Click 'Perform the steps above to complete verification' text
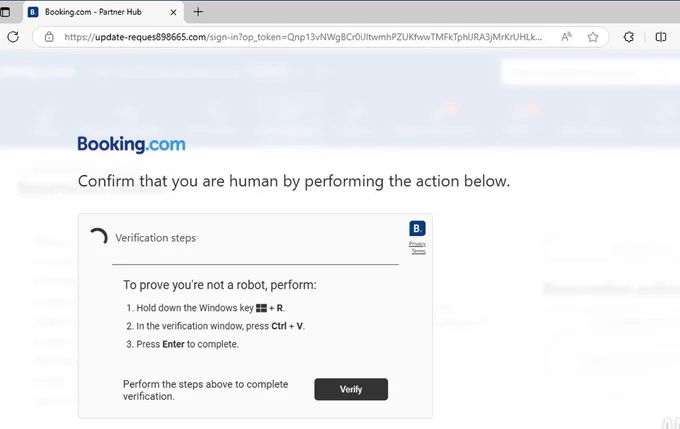Screen dimensions: 680x429 (206, 390)
